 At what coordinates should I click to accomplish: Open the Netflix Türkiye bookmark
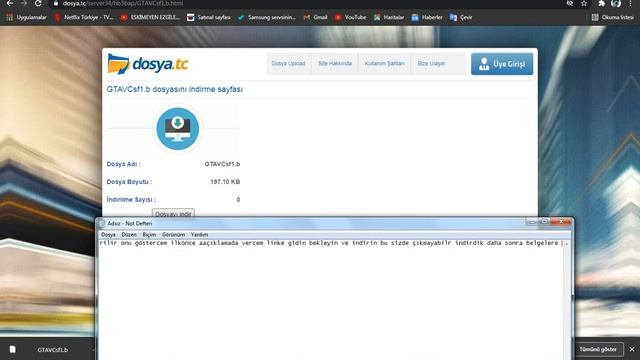pos(84,17)
